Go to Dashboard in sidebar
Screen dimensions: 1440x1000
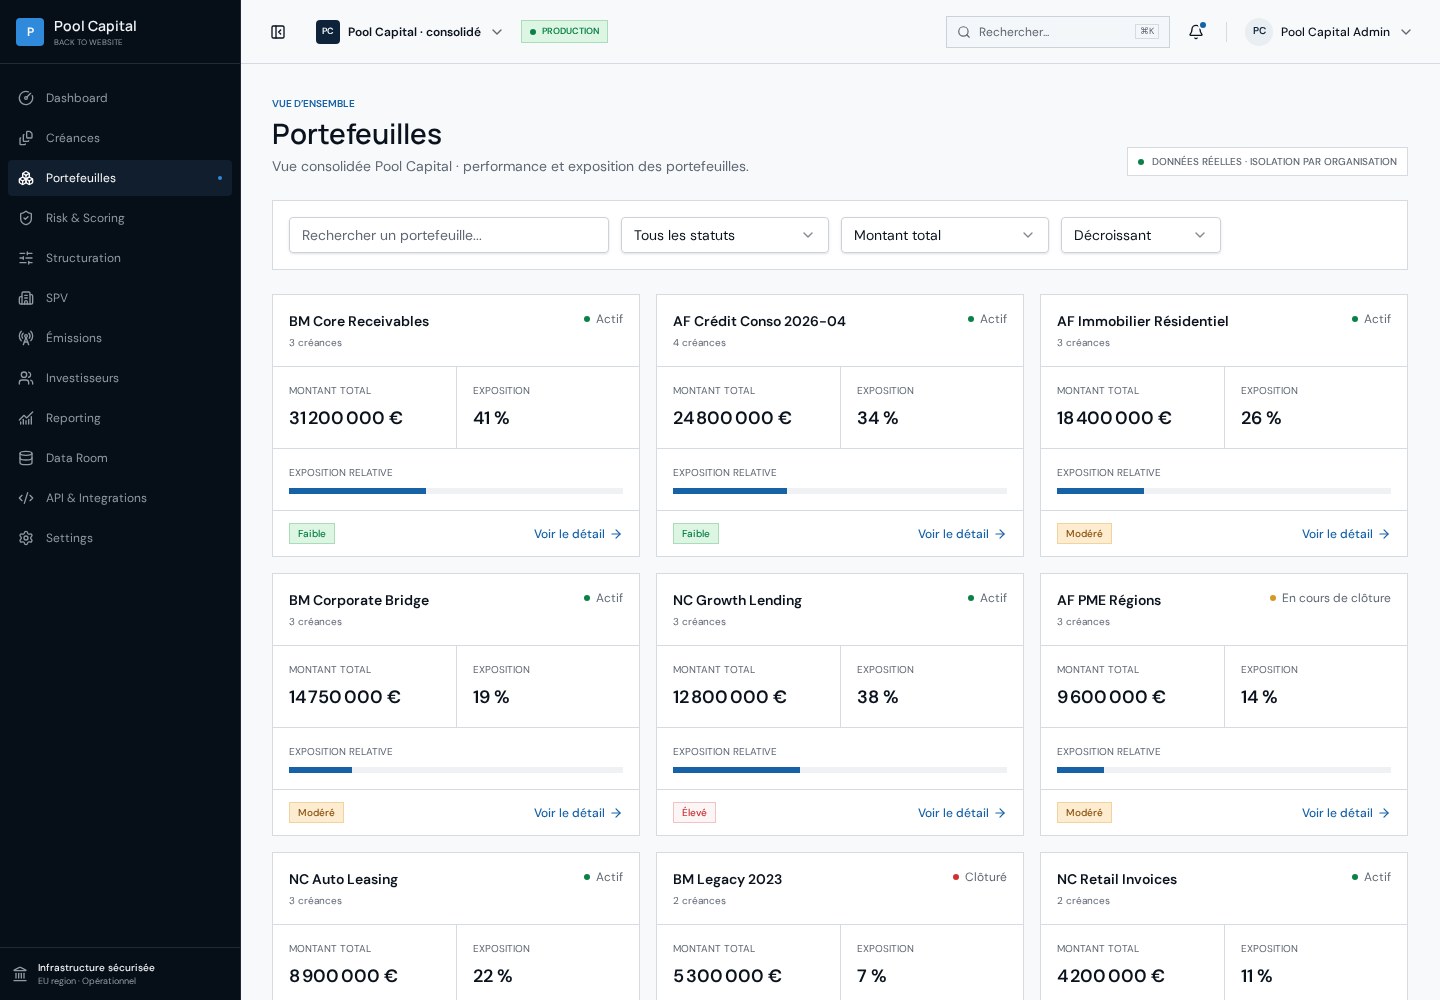(x=120, y=98)
